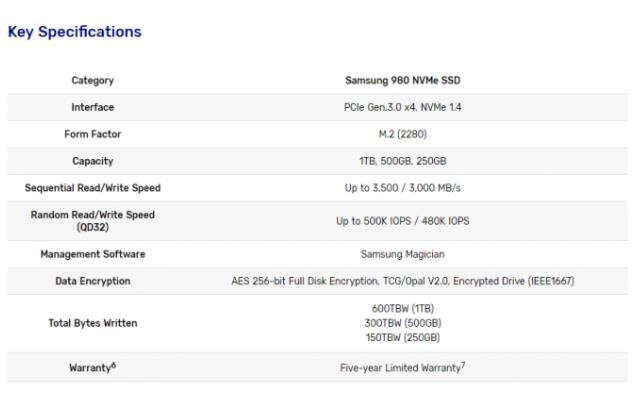Select the 'Capacity' row label
Viewport: 643px width, 395px height.
93,161
